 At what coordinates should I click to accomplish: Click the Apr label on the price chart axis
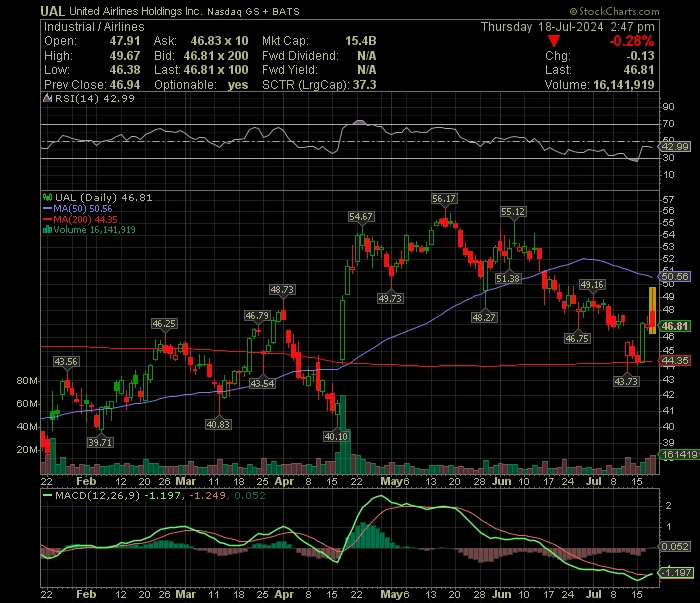[x=284, y=482]
